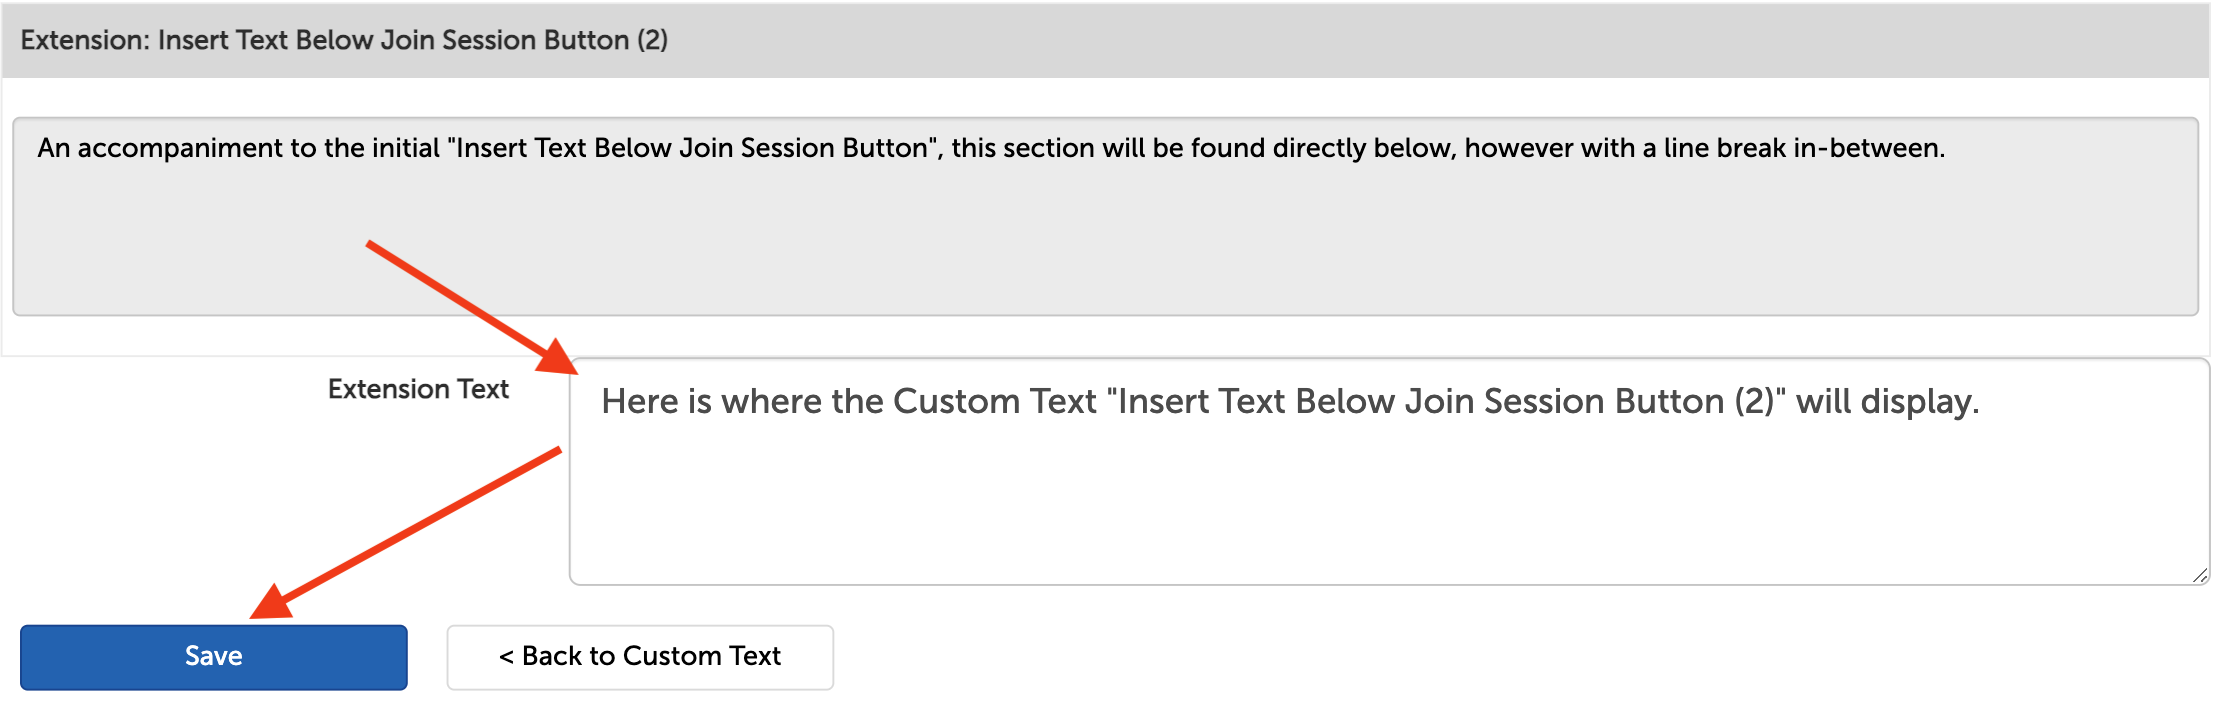This screenshot has height=701, width=2221.
Task: Place cursor at start of Extension Text content
Action: [602, 402]
